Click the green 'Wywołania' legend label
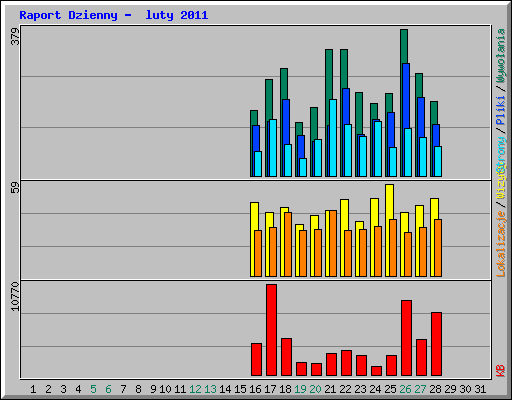512x400 pixels. click(501, 56)
